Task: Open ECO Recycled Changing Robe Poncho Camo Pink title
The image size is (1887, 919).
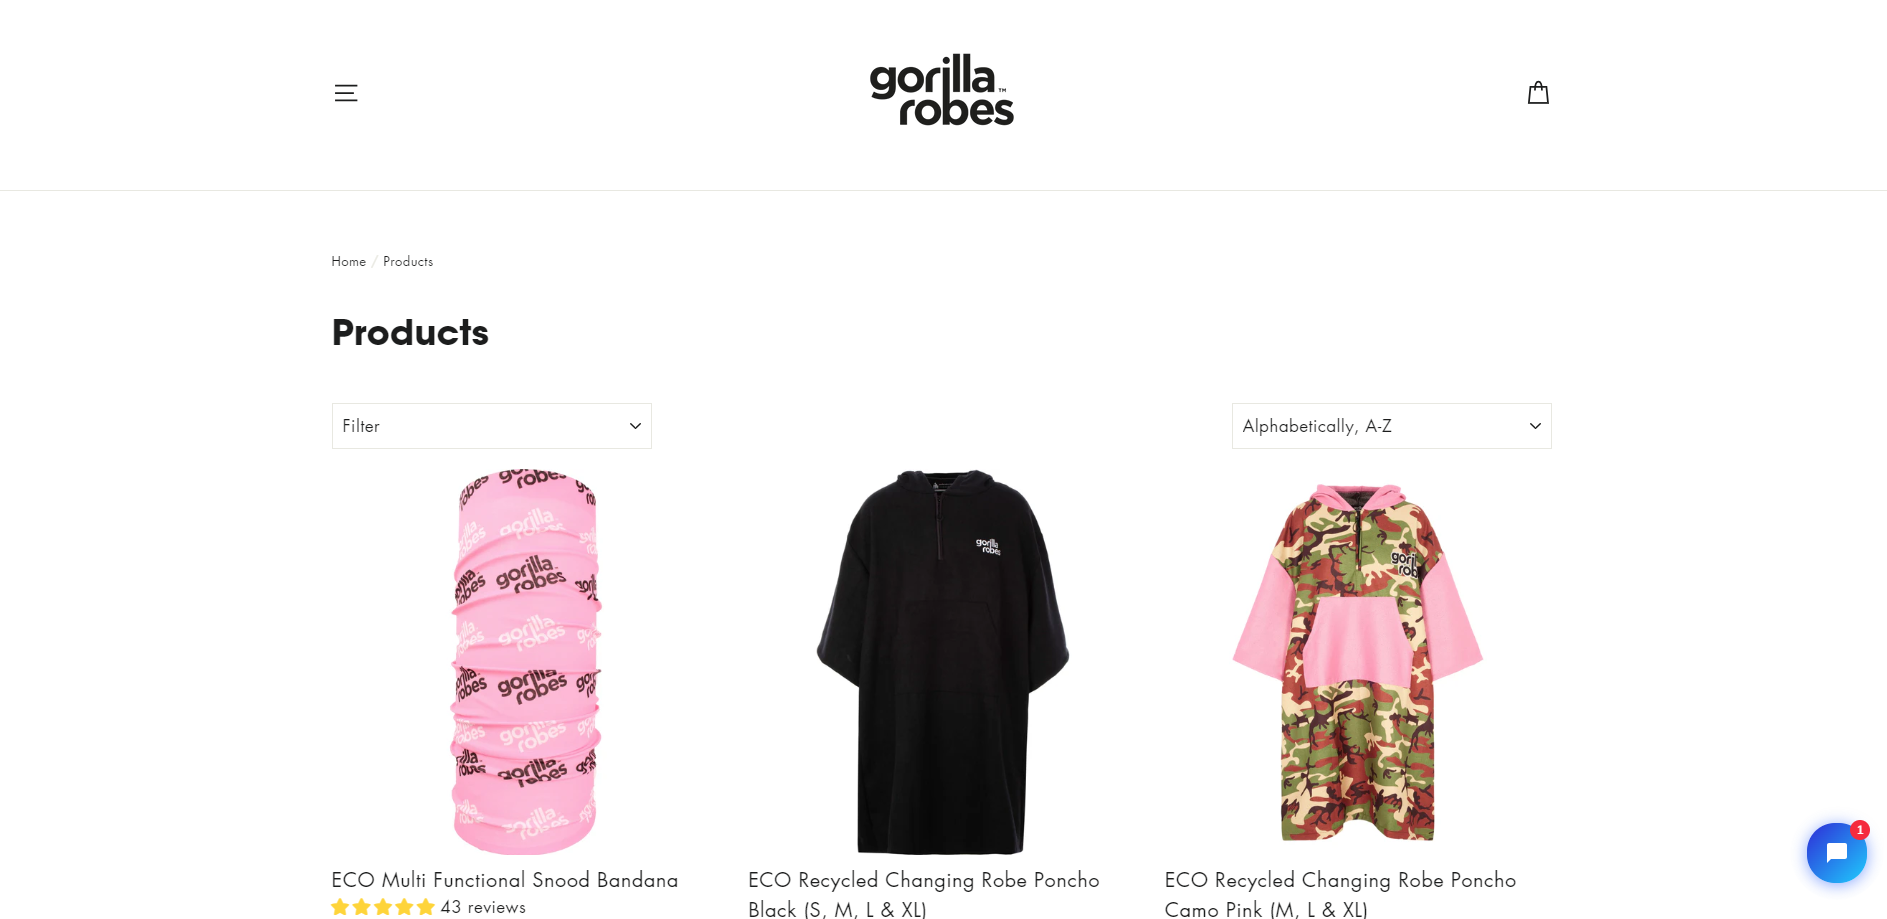Action: [x=1340, y=894]
